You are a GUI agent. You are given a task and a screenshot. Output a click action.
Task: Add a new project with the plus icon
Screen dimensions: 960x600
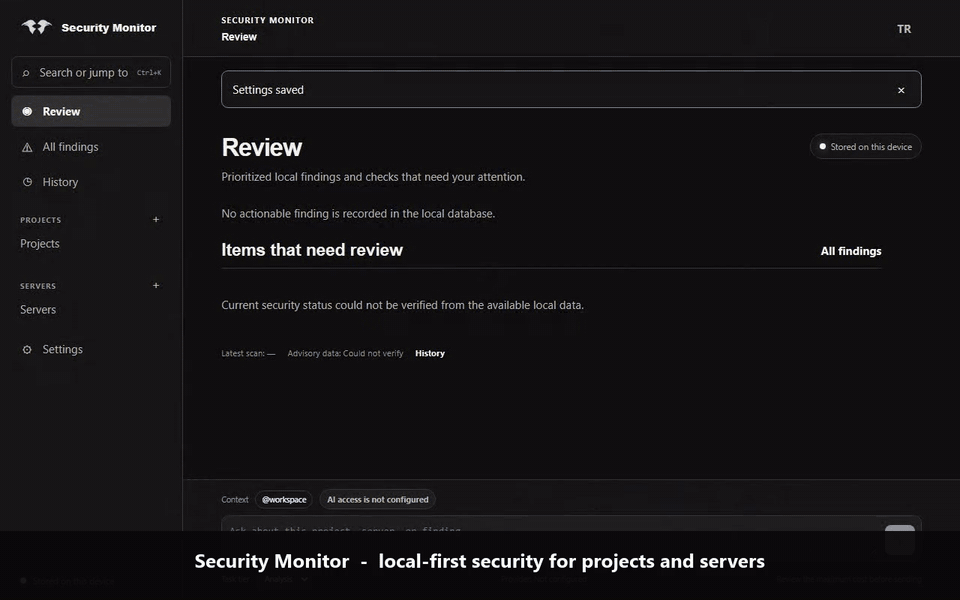coord(156,219)
